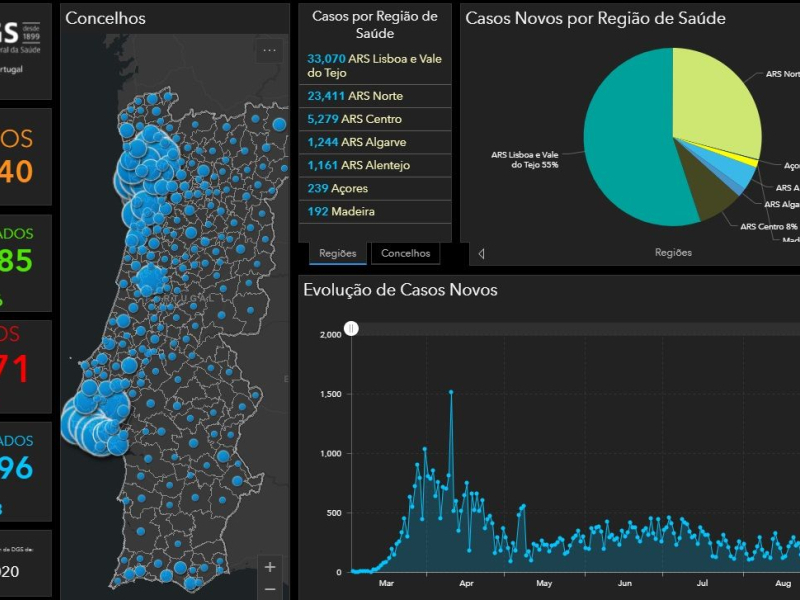This screenshot has height=600, width=800.
Task: Select Madeira in the region list
Action: [375, 212]
